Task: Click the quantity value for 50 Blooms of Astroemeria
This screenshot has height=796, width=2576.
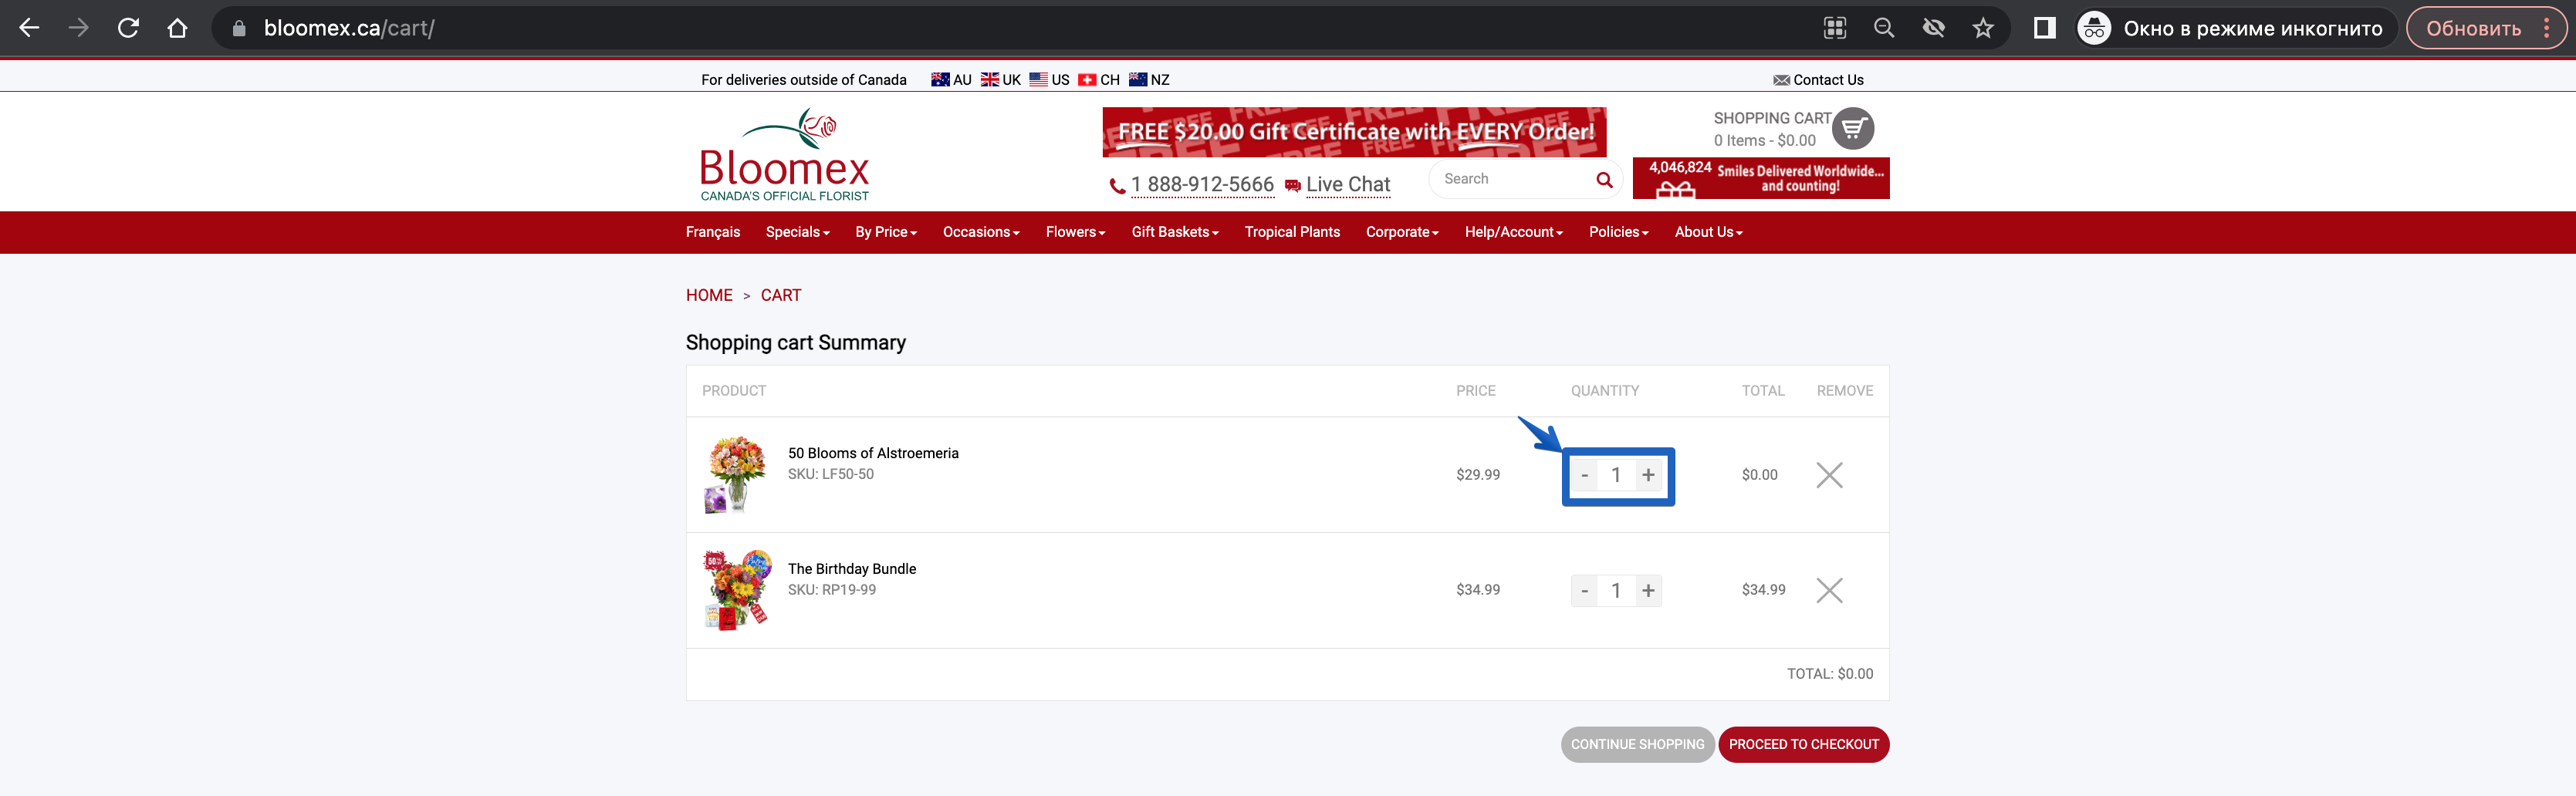Action: pos(1616,475)
